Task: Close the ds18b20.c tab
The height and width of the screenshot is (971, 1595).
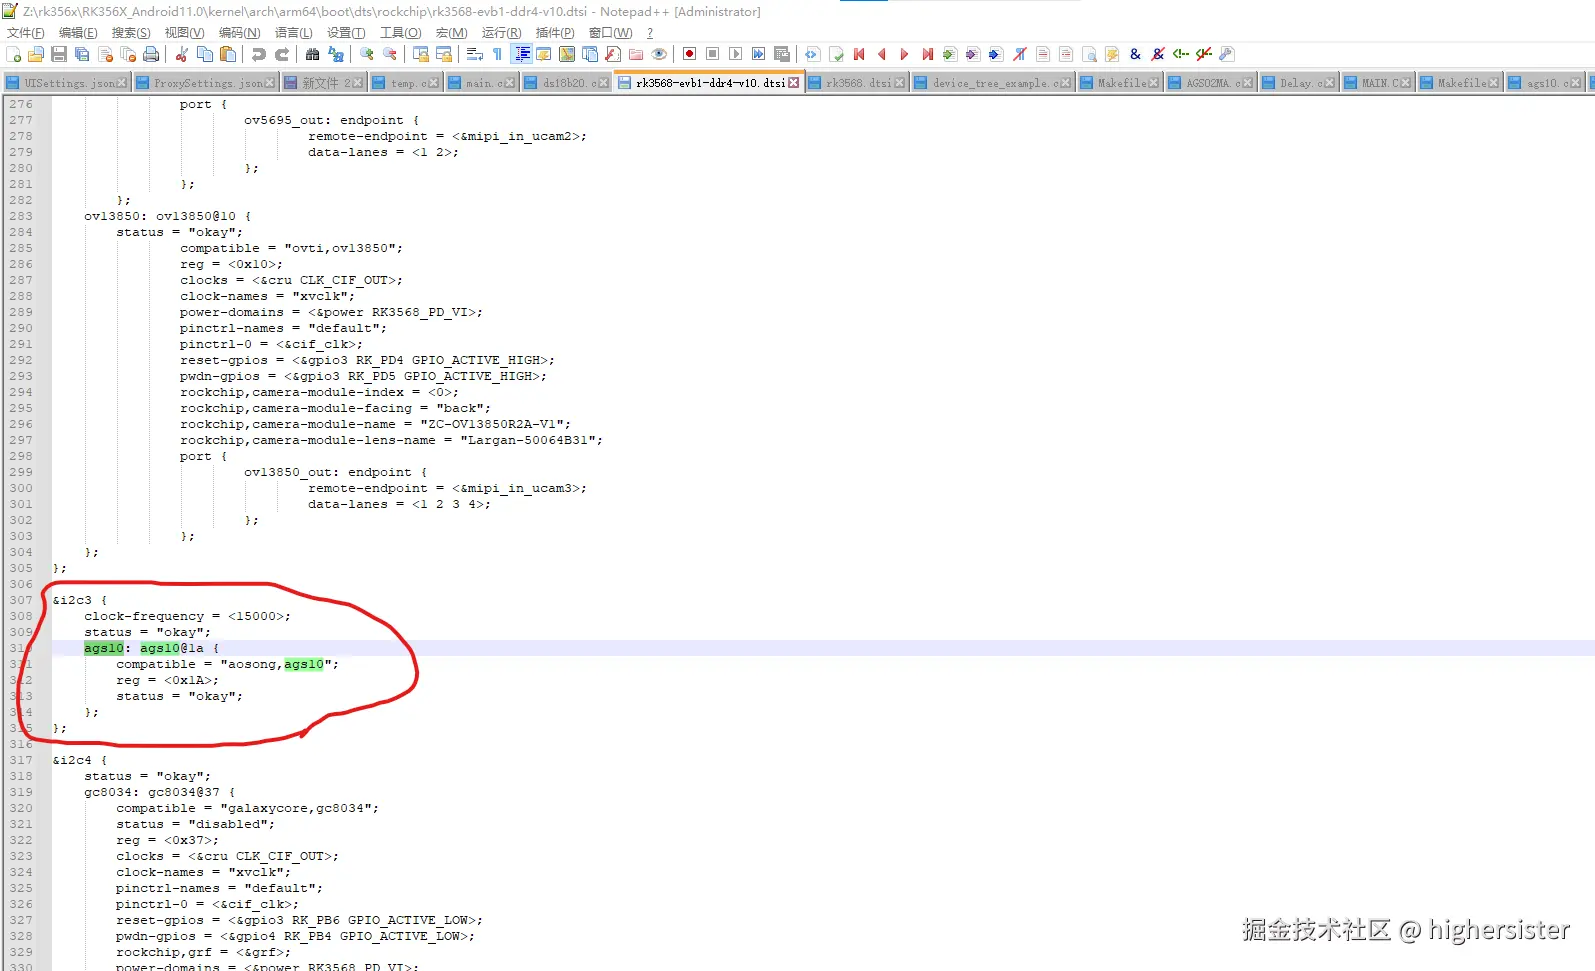Action: 602,83
